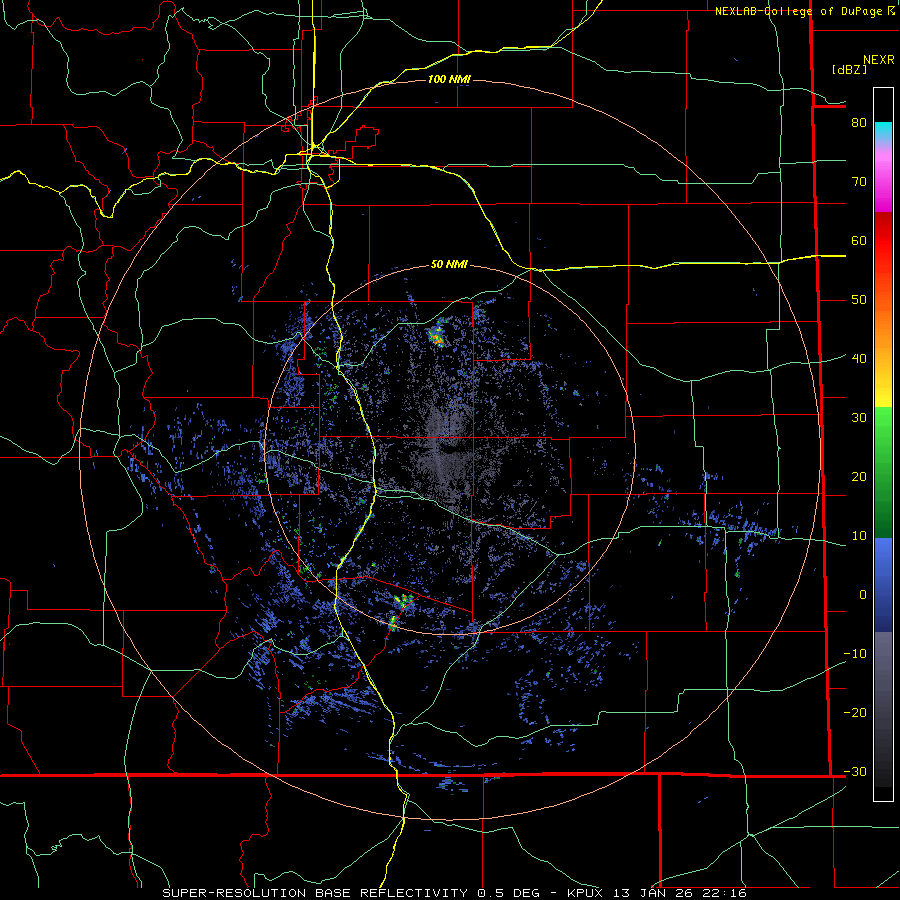Select the 40 value on dBZ scale
The height and width of the screenshot is (900, 900).
[x=859, y=358]
